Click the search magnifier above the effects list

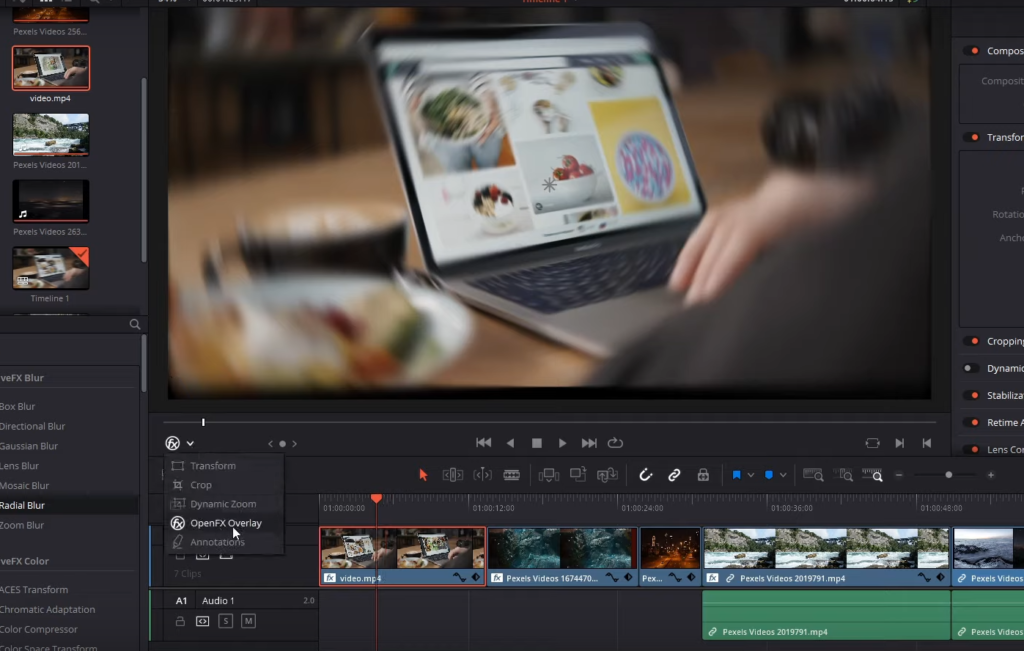135,324
